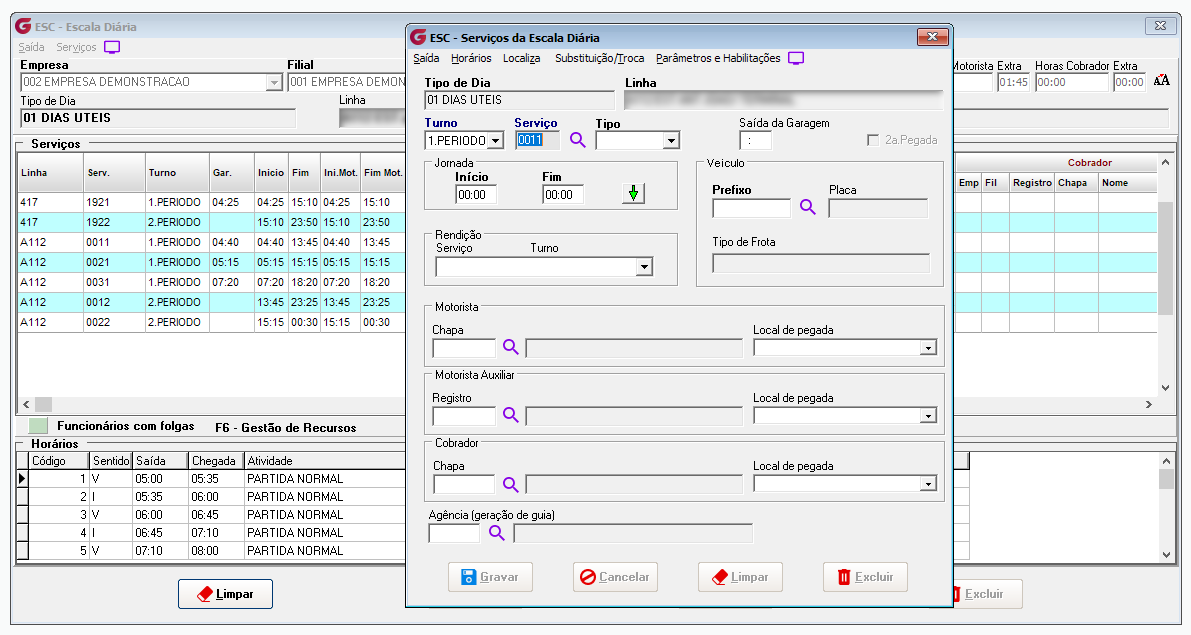1191x635 pixels.
Task: Open Motorista Auxiliar Local de pegada dropdown
Action: [927, 415]
